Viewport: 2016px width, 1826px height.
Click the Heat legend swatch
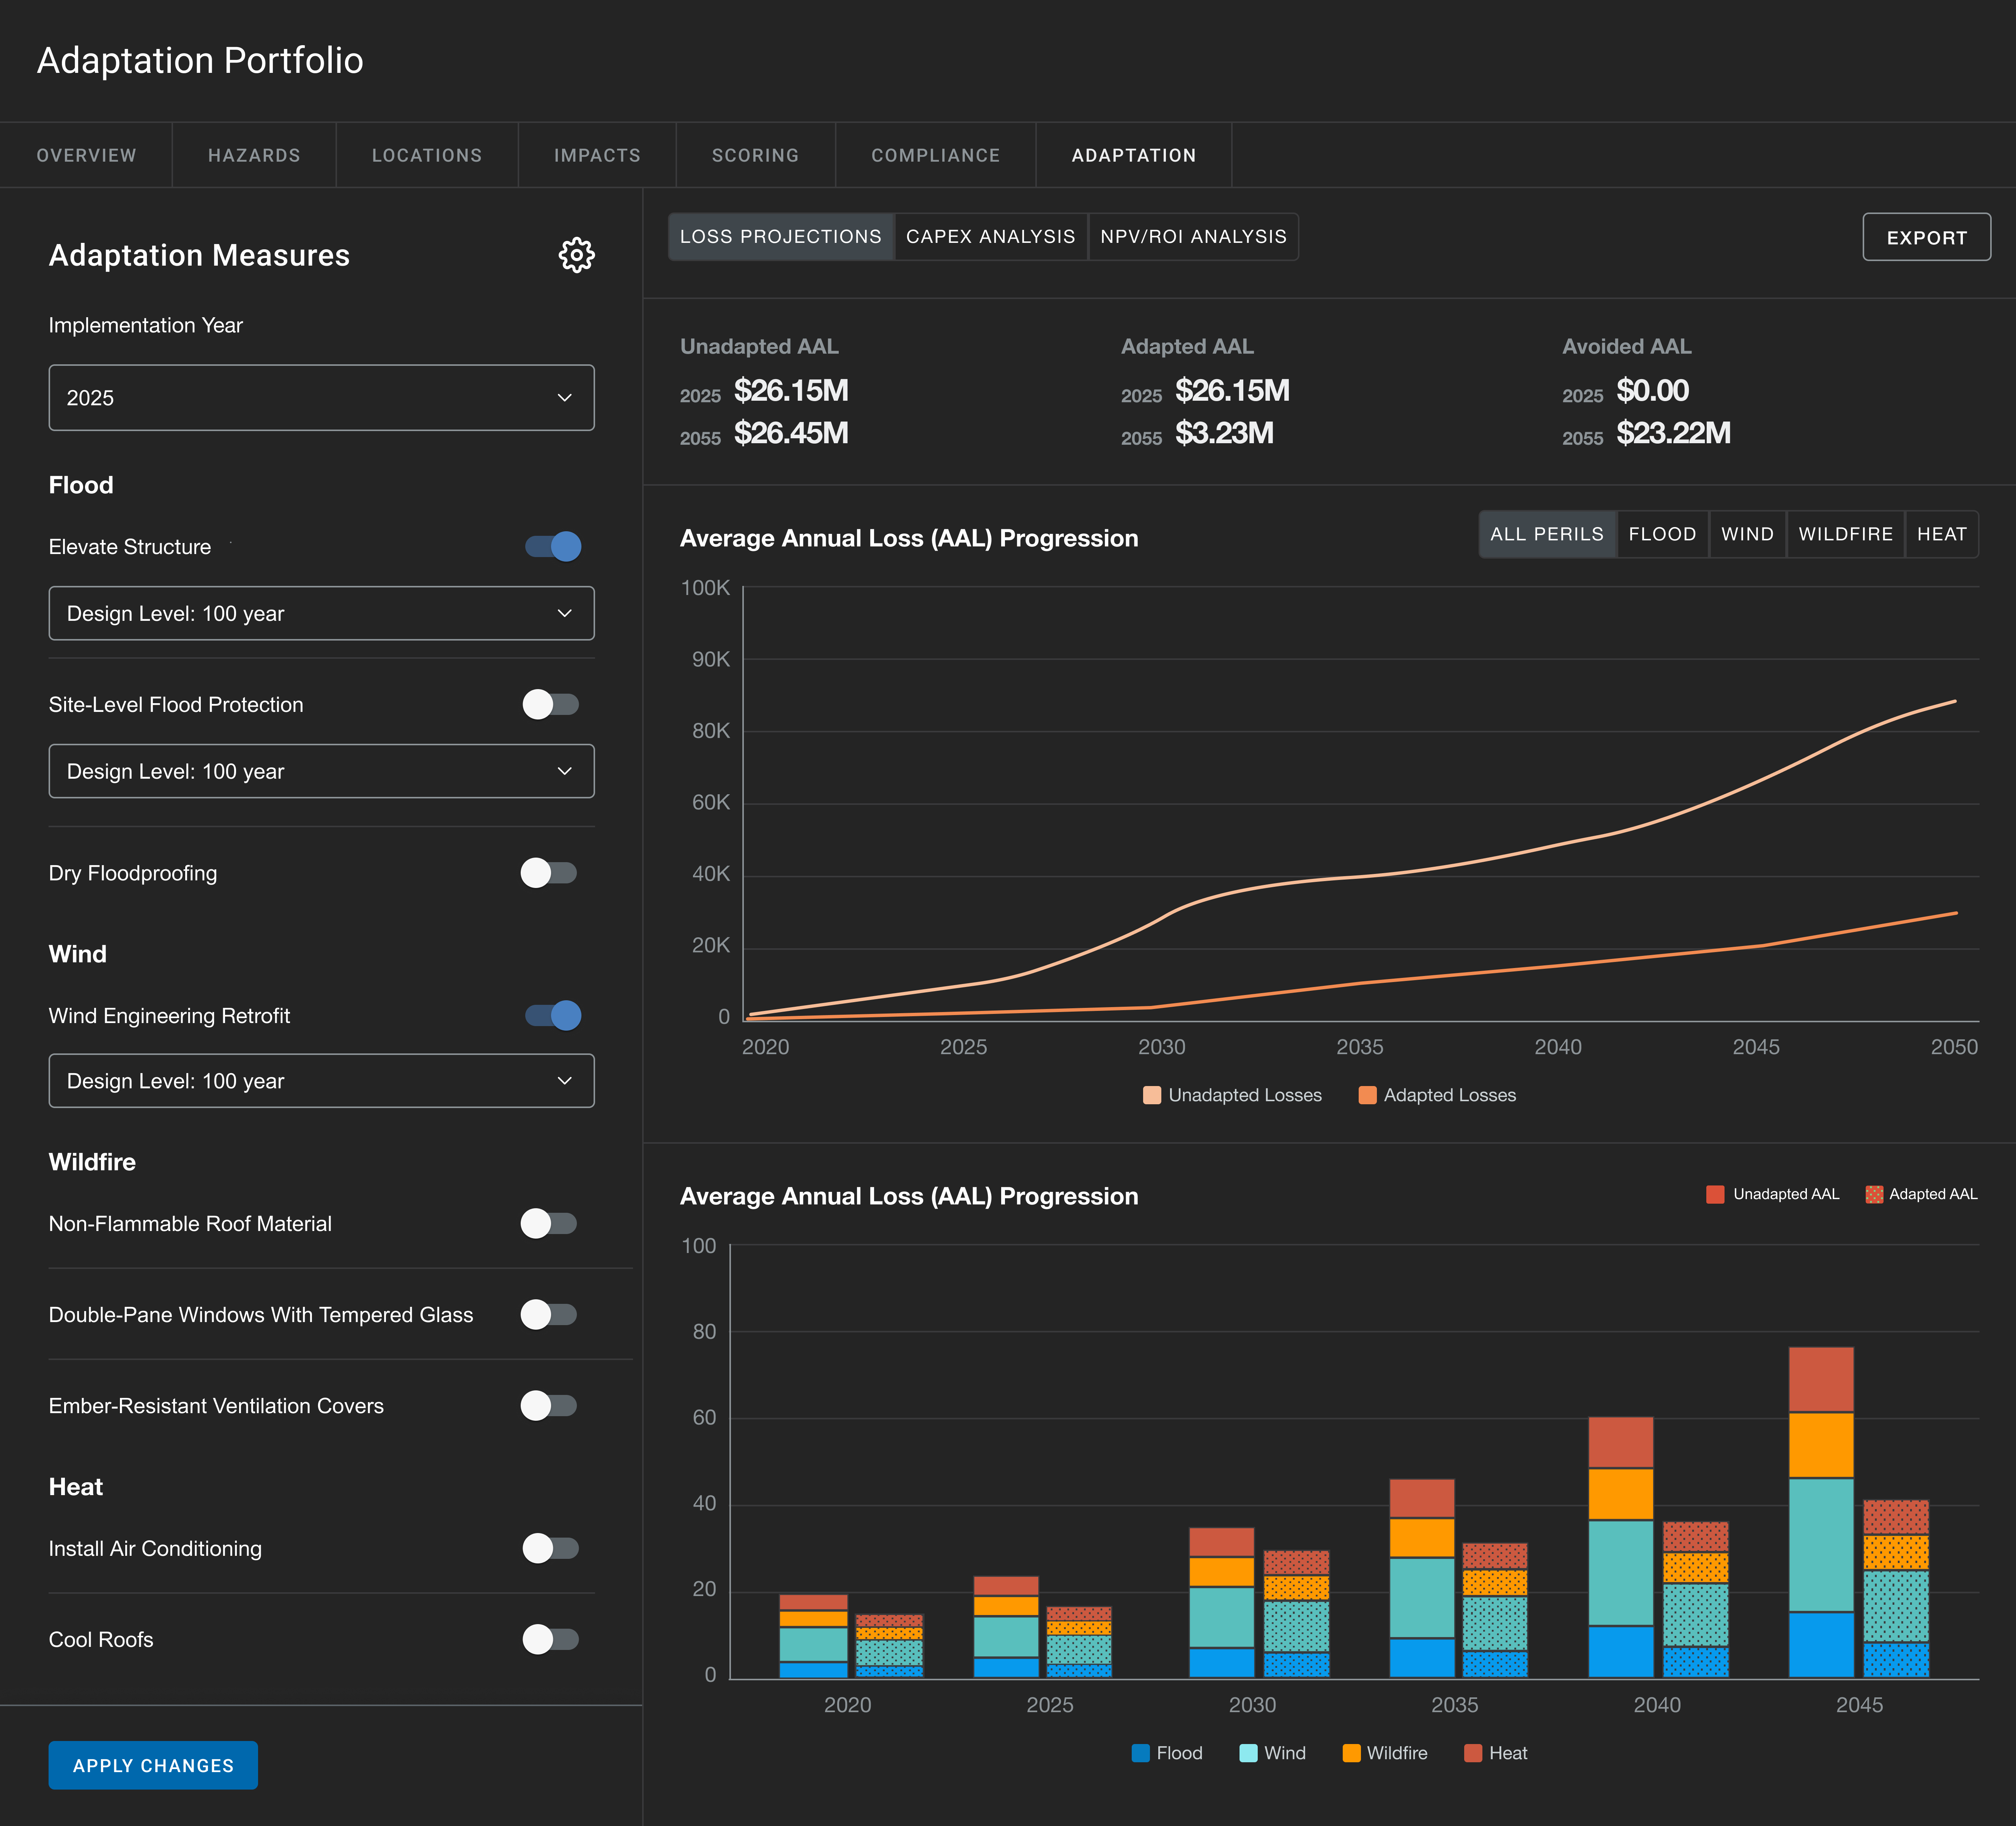click(1472, 1753)
